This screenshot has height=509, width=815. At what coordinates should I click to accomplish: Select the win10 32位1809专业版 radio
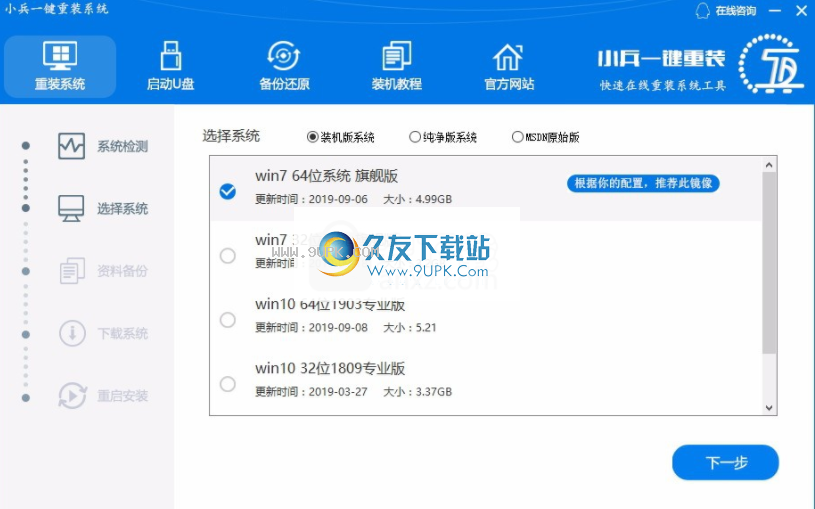coord(228,384)
